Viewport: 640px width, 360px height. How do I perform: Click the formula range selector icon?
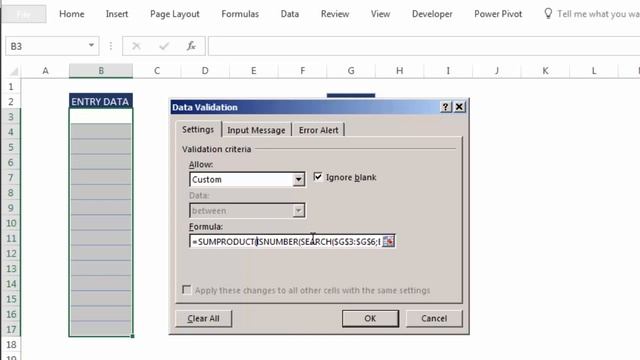[388, 241]
